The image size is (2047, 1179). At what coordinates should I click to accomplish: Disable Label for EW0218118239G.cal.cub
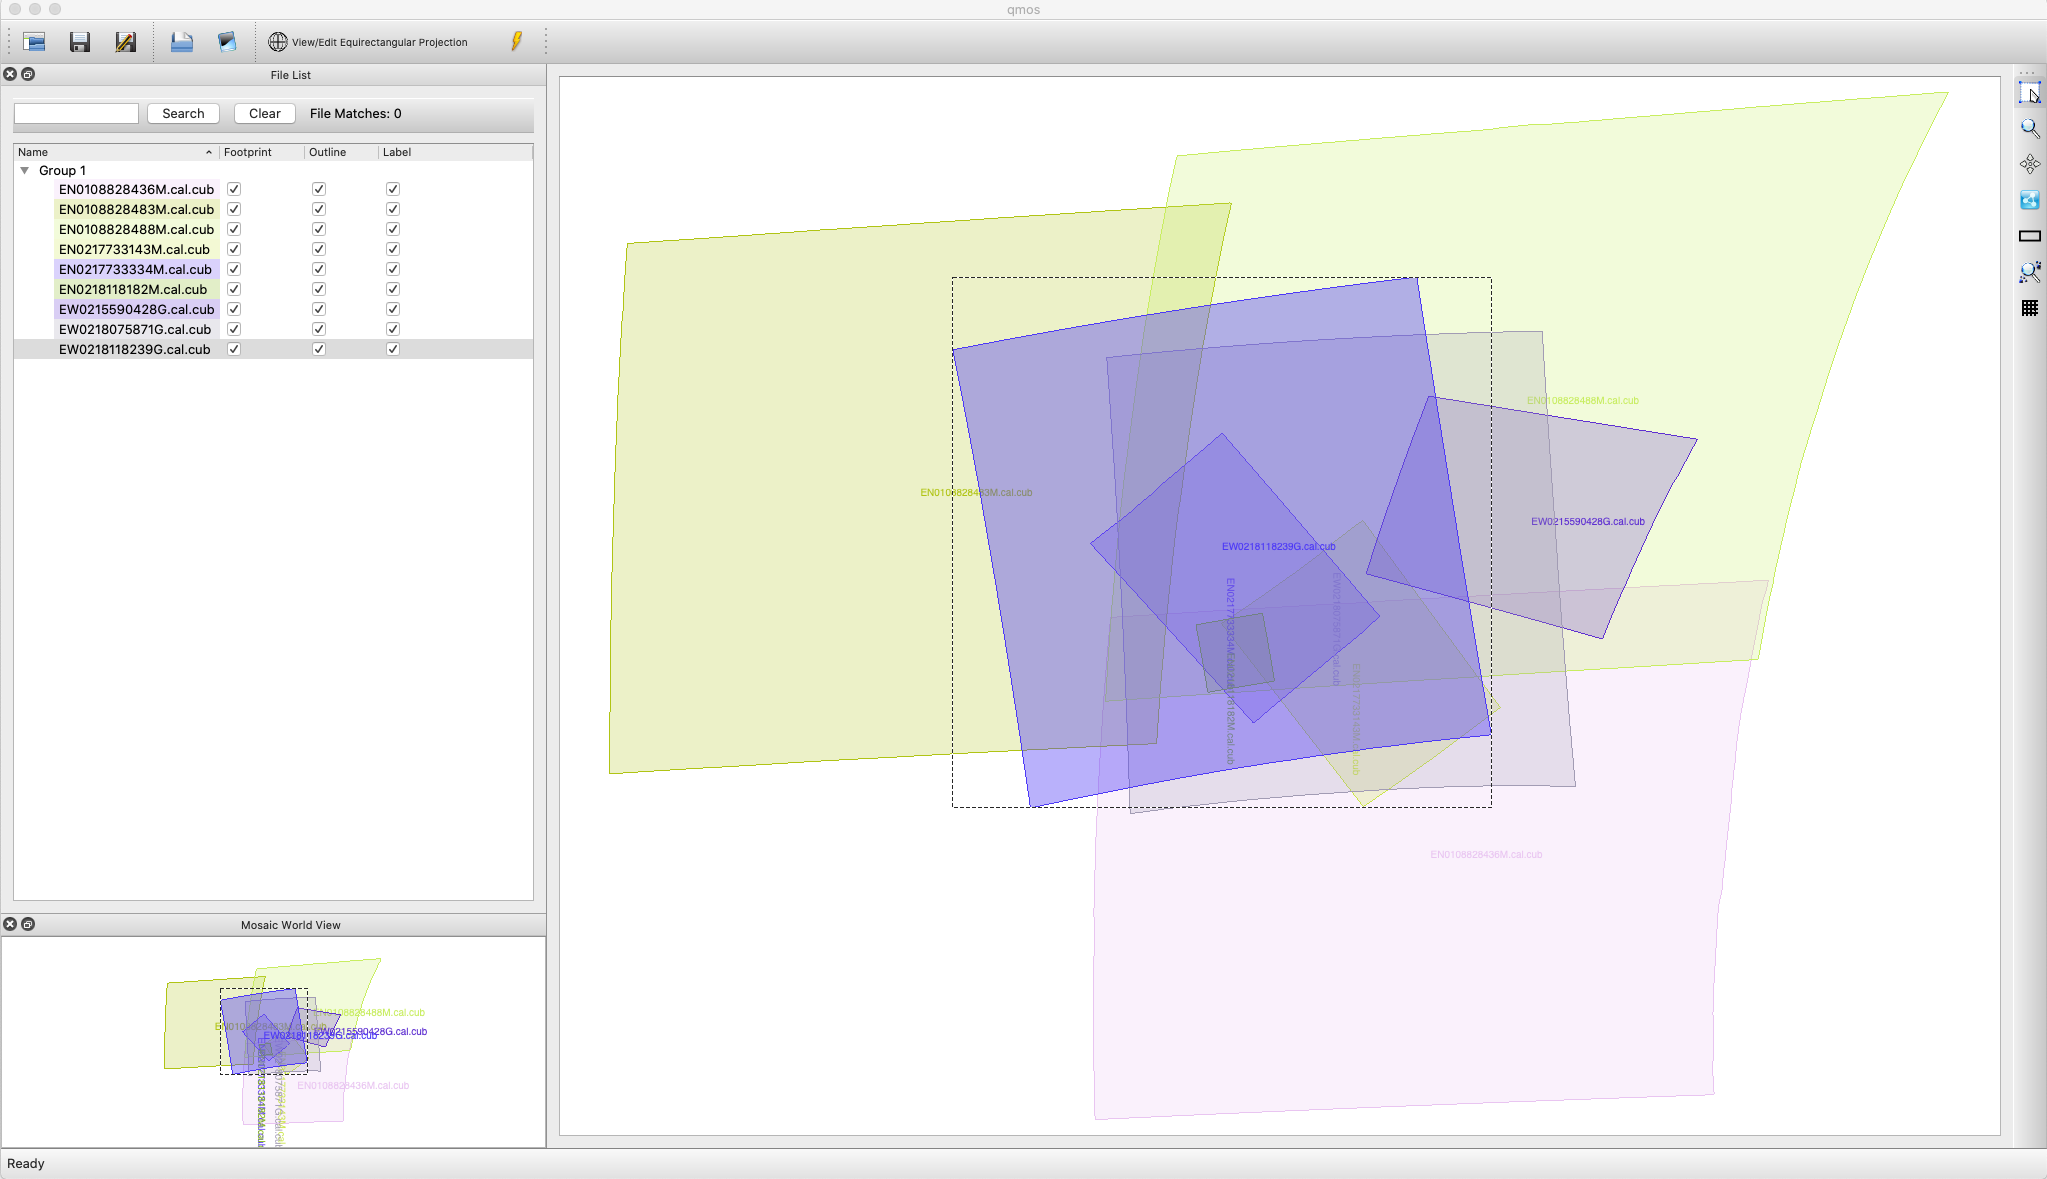pyautogui.click(x=393, y=349)
